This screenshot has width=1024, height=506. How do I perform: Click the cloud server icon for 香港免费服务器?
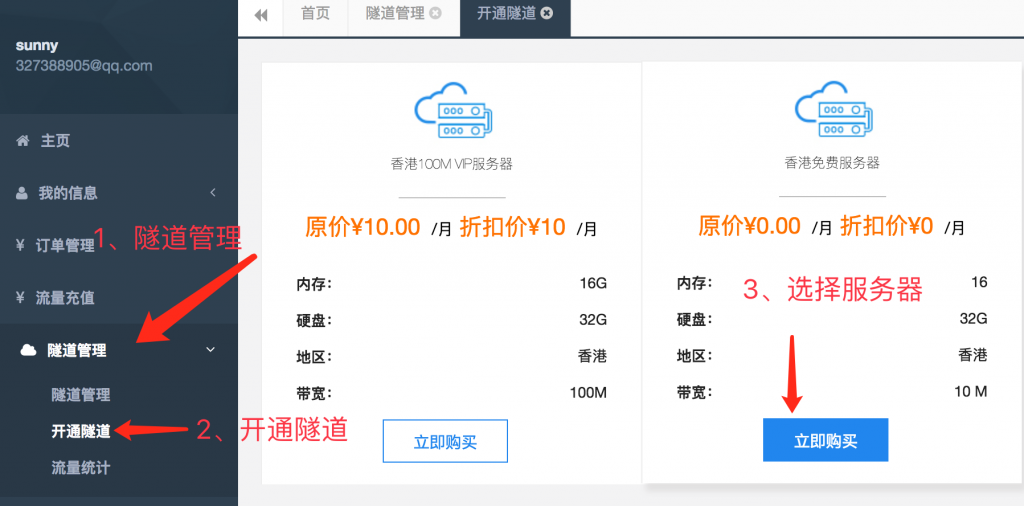[832, 110]
